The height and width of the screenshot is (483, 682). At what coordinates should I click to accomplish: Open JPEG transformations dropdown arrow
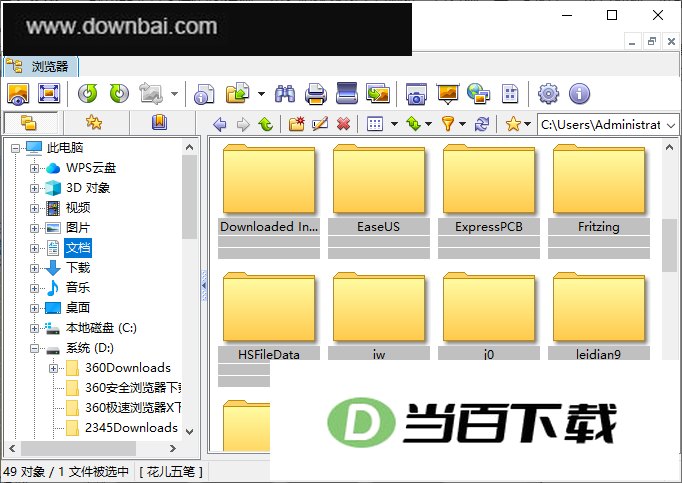point(174,94)
